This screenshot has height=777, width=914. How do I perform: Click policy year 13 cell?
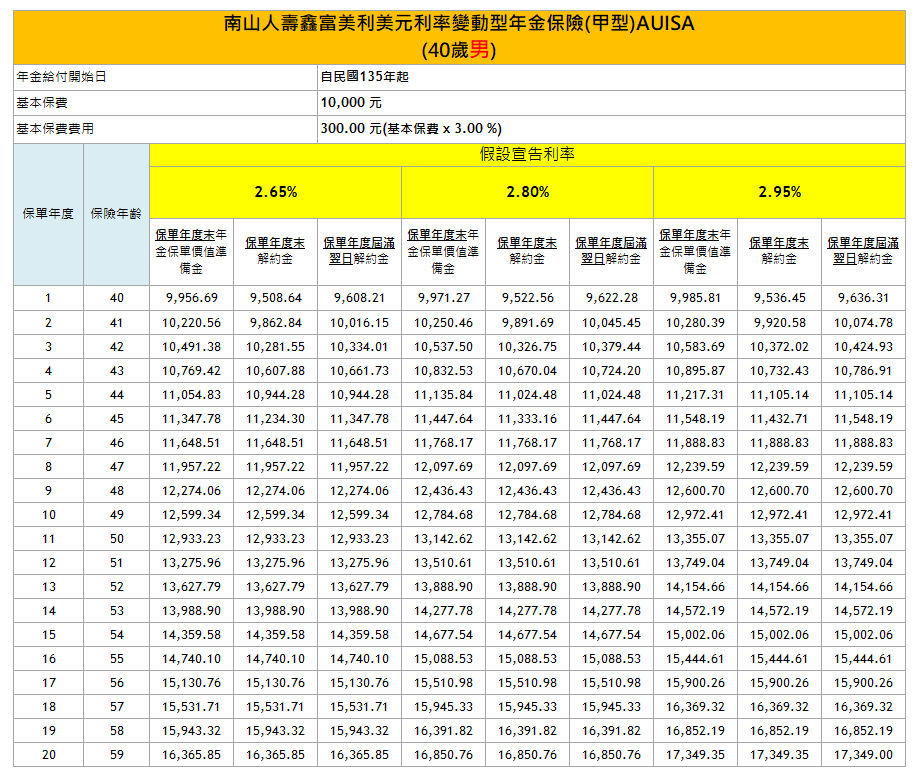point(49,587)
